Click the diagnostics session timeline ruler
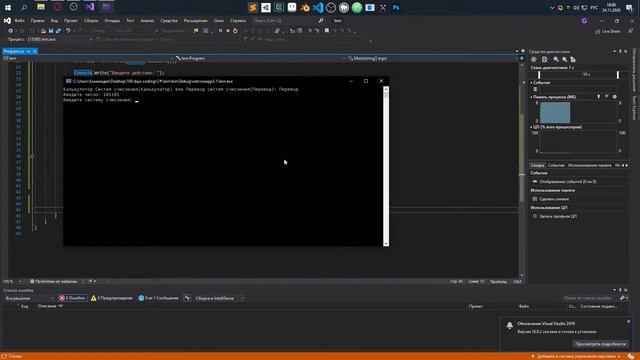This screenshot has height=360, width=640. [x=578, y=75]
